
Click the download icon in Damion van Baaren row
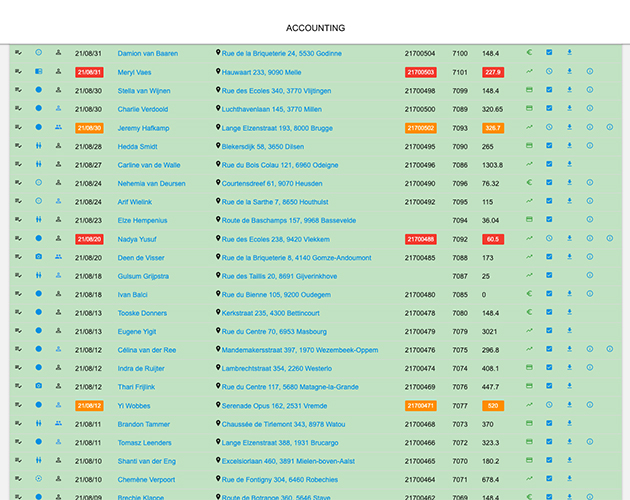[569, 53]
